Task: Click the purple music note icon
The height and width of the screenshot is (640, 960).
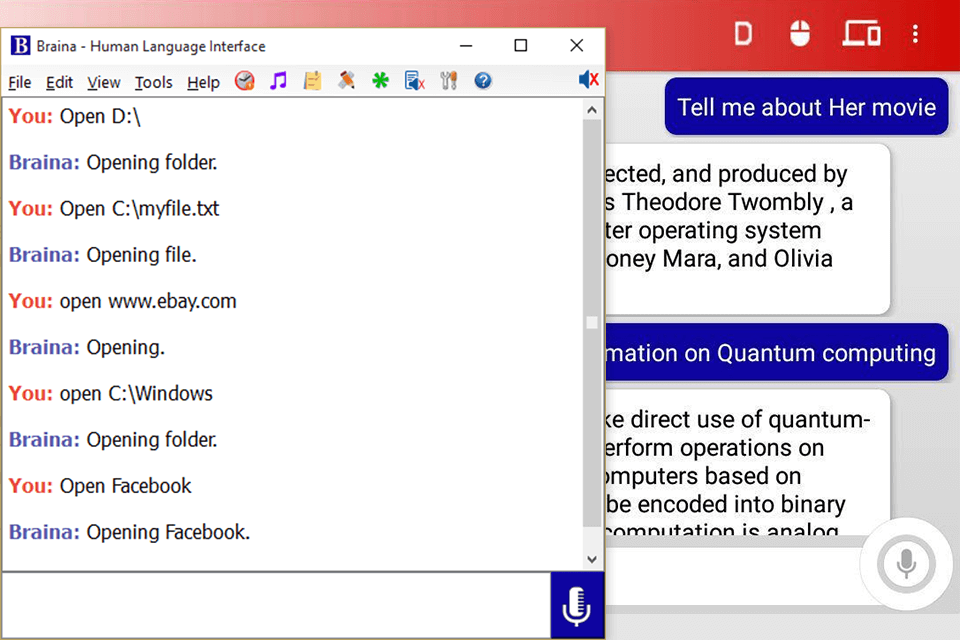Action: point(279,81)
